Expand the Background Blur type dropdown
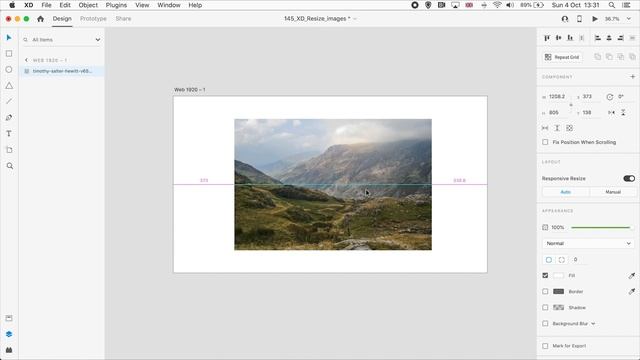The width and height of the screenshot is (640, 360). pos(593,324)
